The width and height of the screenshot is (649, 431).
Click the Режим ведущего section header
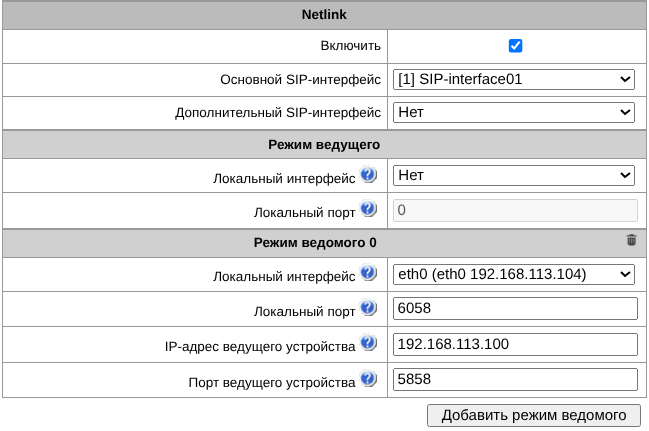pos(324,145)
